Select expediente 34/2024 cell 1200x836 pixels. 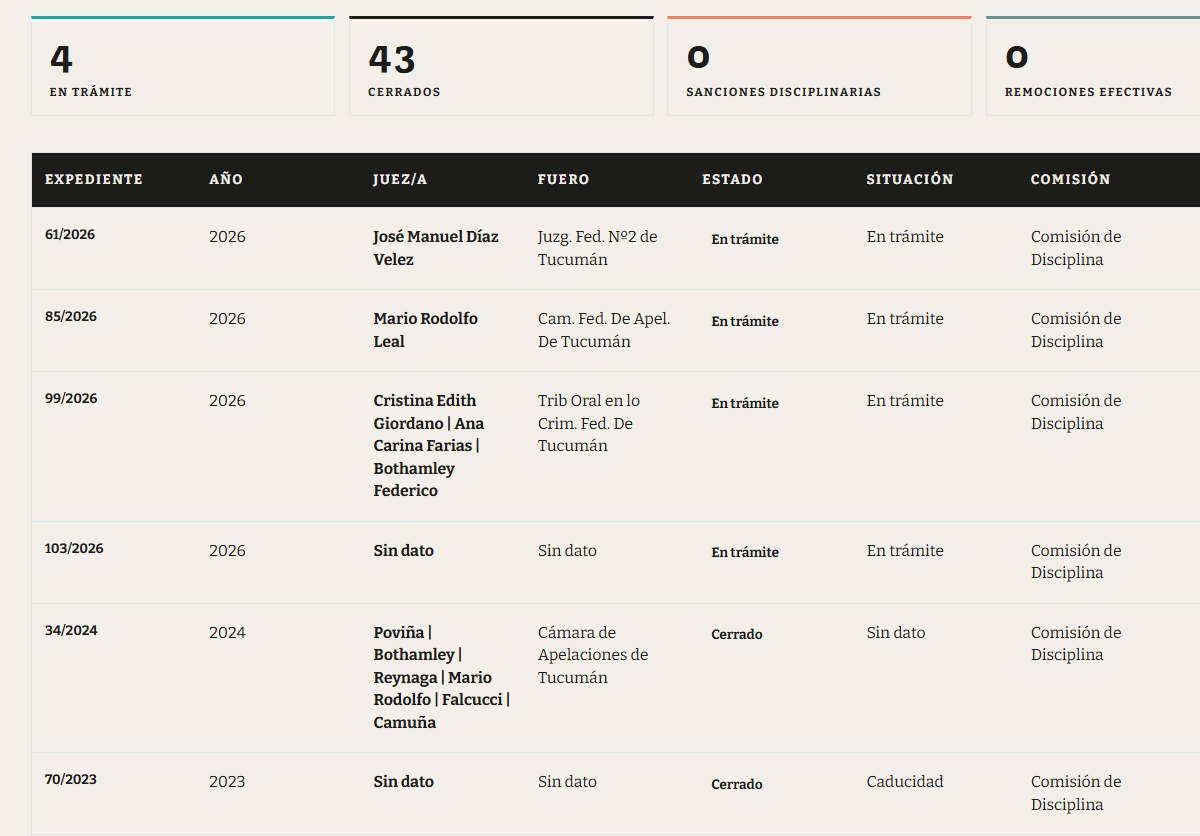(71, 631)
